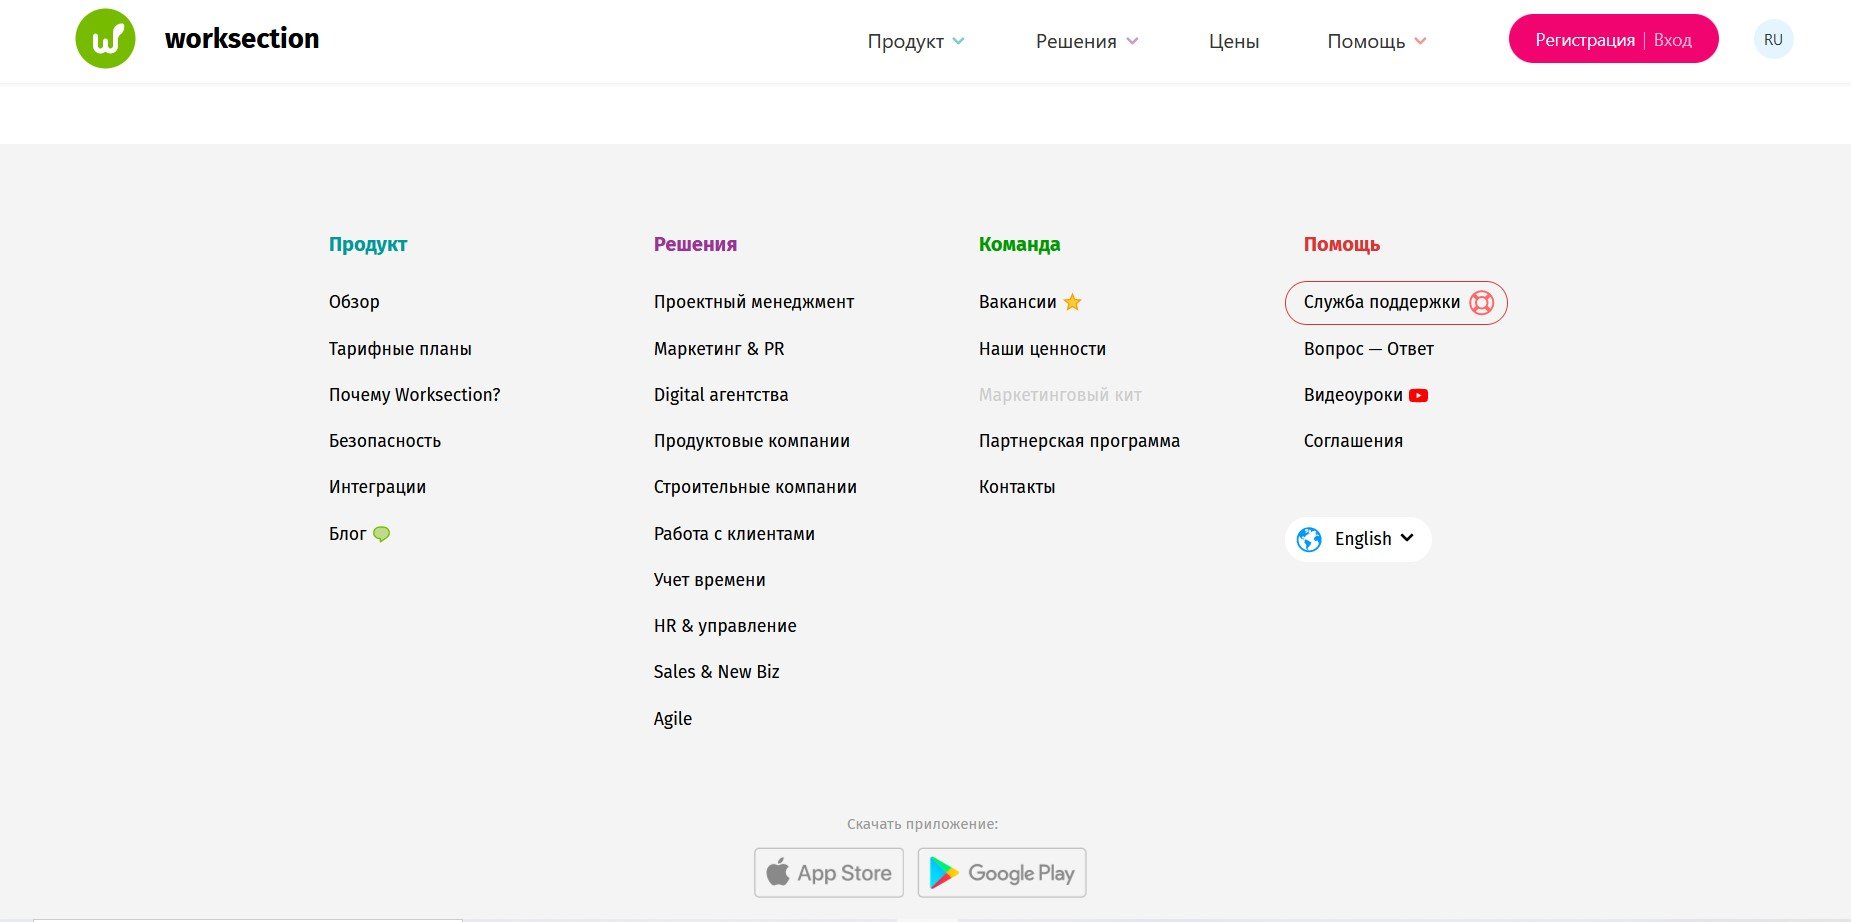
Task: Expand the Решения menu in header
Action: [1086, 41]
